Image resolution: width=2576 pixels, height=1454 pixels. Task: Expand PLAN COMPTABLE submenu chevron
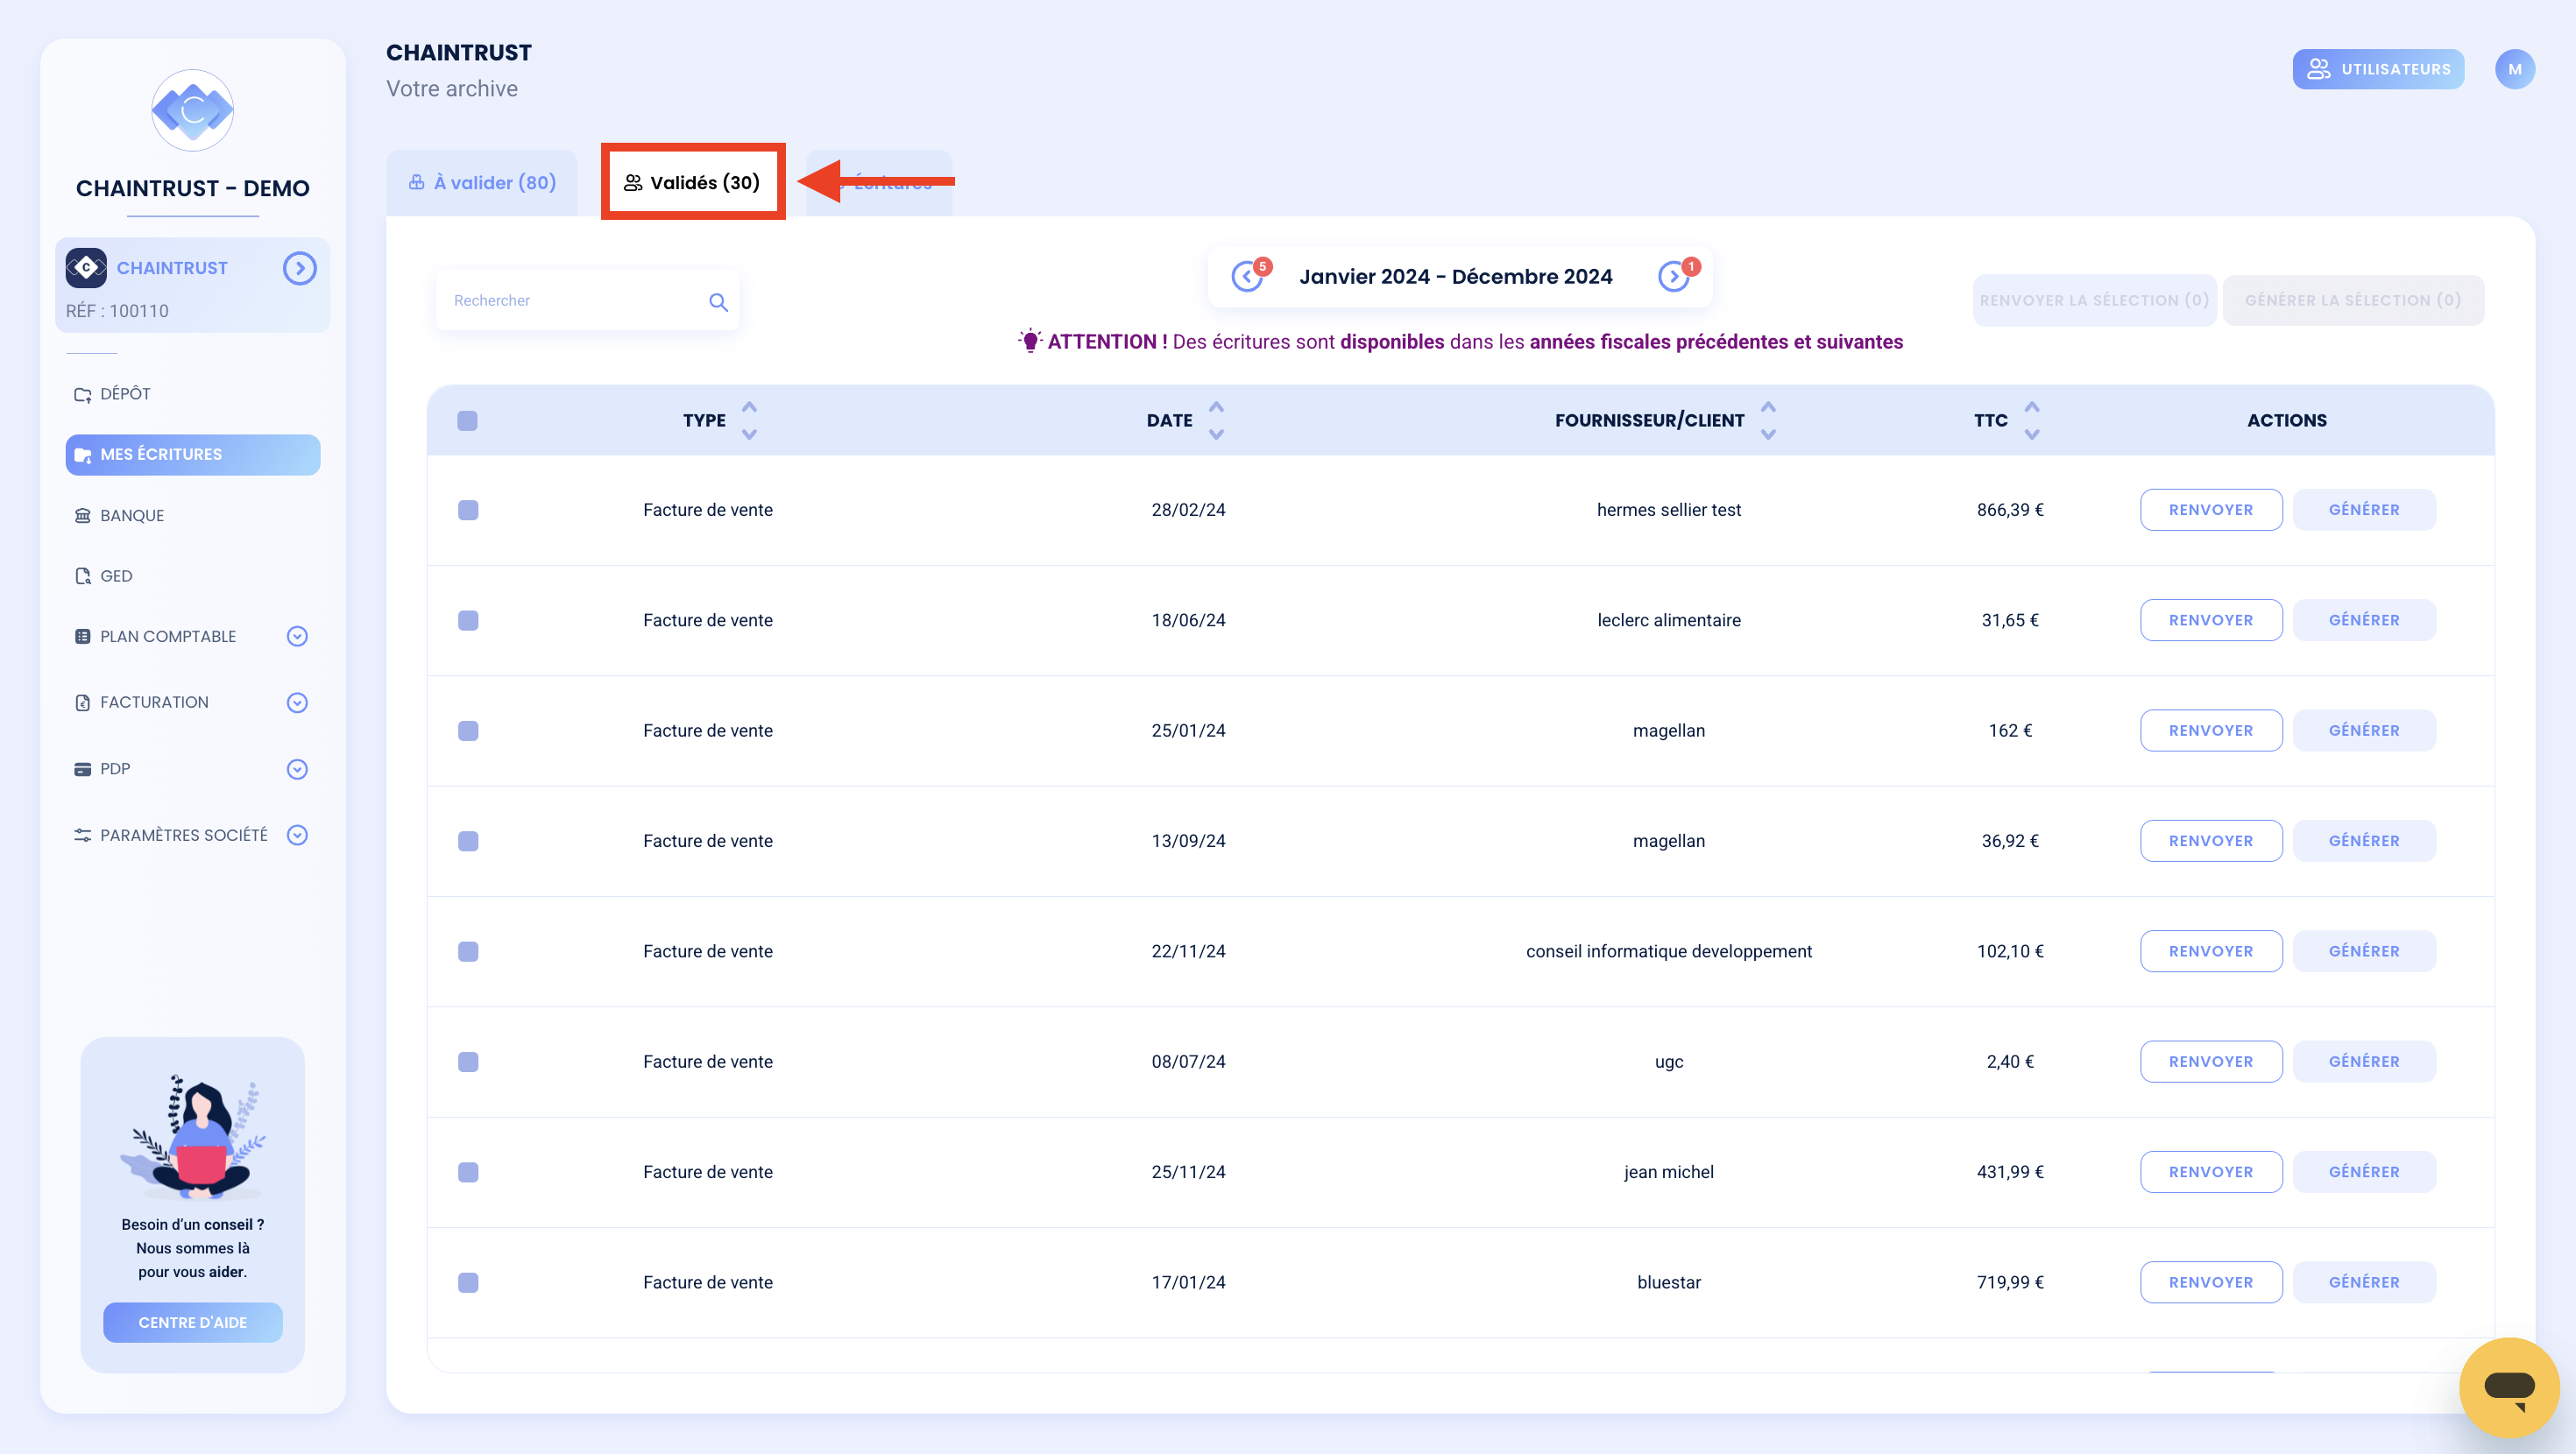[297, 636]
